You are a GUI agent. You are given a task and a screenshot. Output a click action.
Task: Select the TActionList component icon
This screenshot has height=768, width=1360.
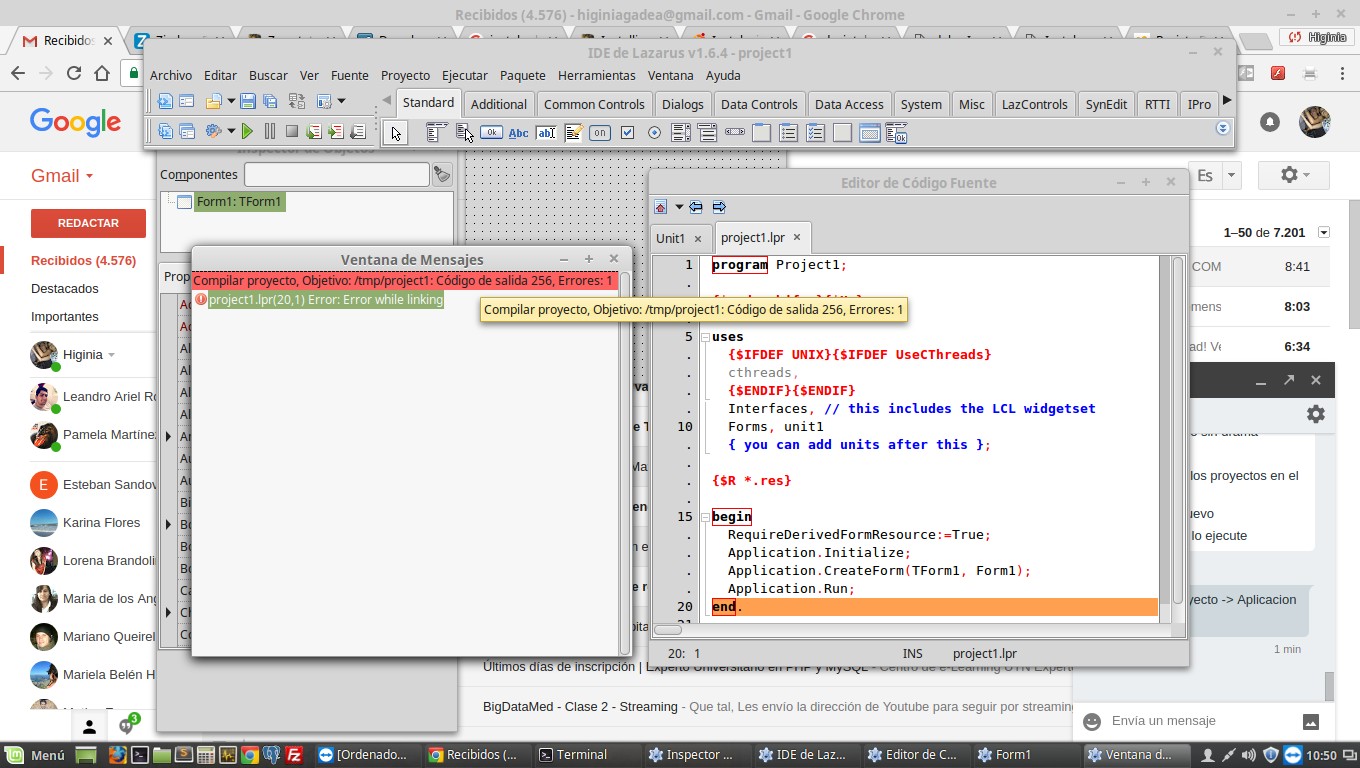coord(897,132)
